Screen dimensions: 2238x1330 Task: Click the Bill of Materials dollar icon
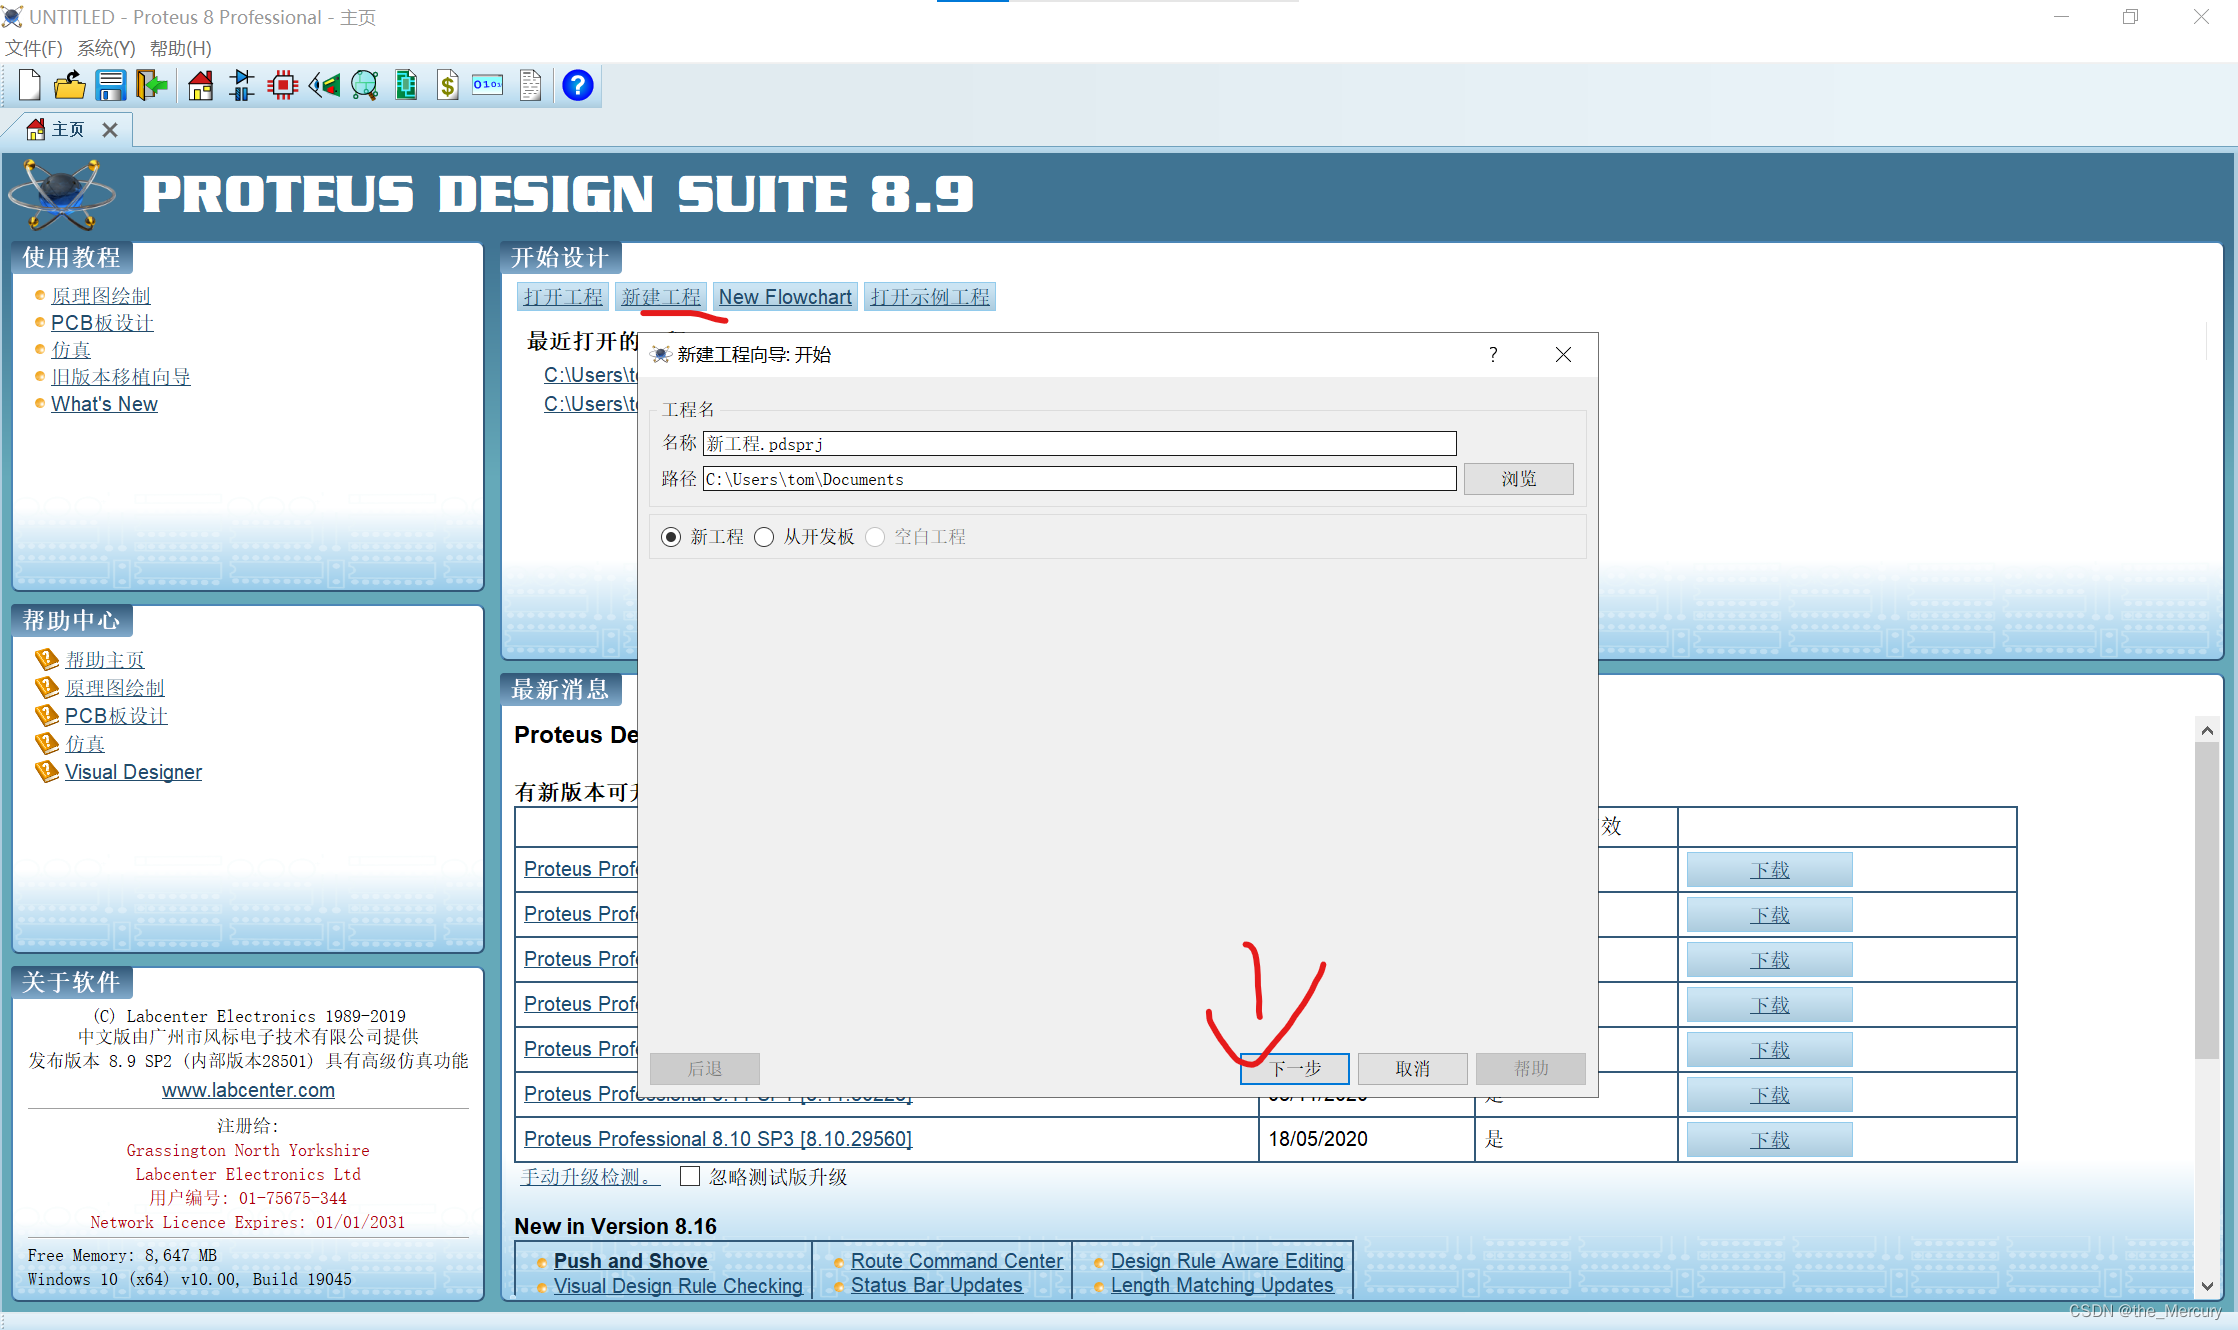pos(448,86)
